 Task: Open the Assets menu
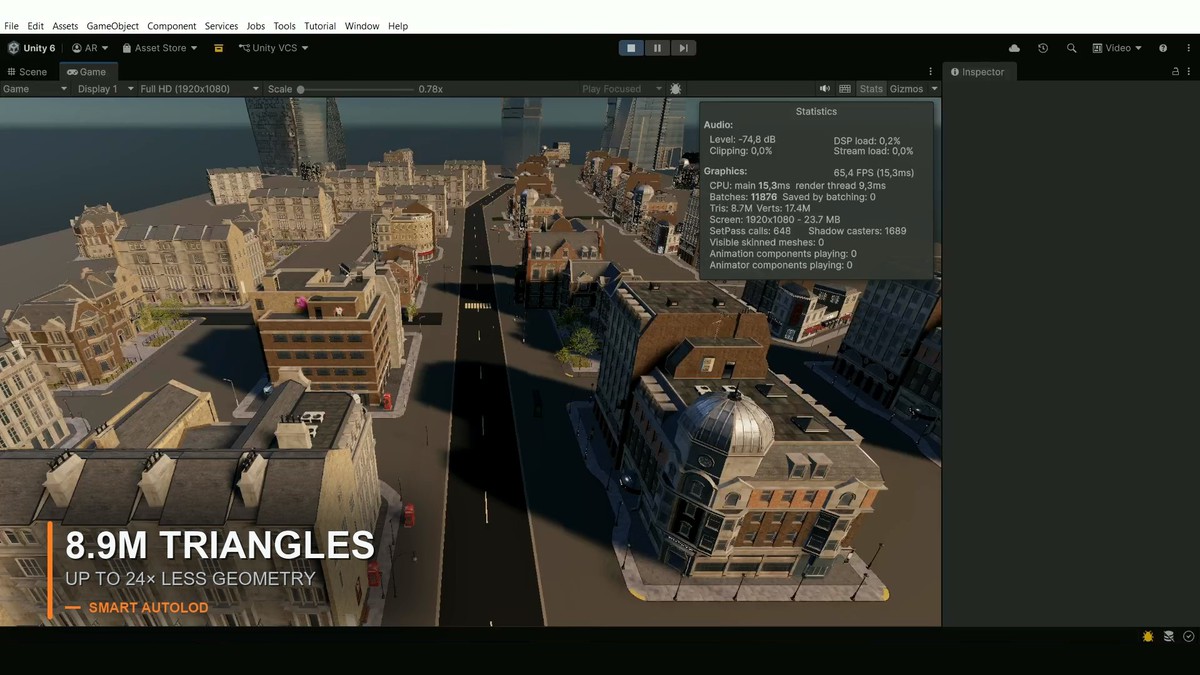[x=65, y=26]
